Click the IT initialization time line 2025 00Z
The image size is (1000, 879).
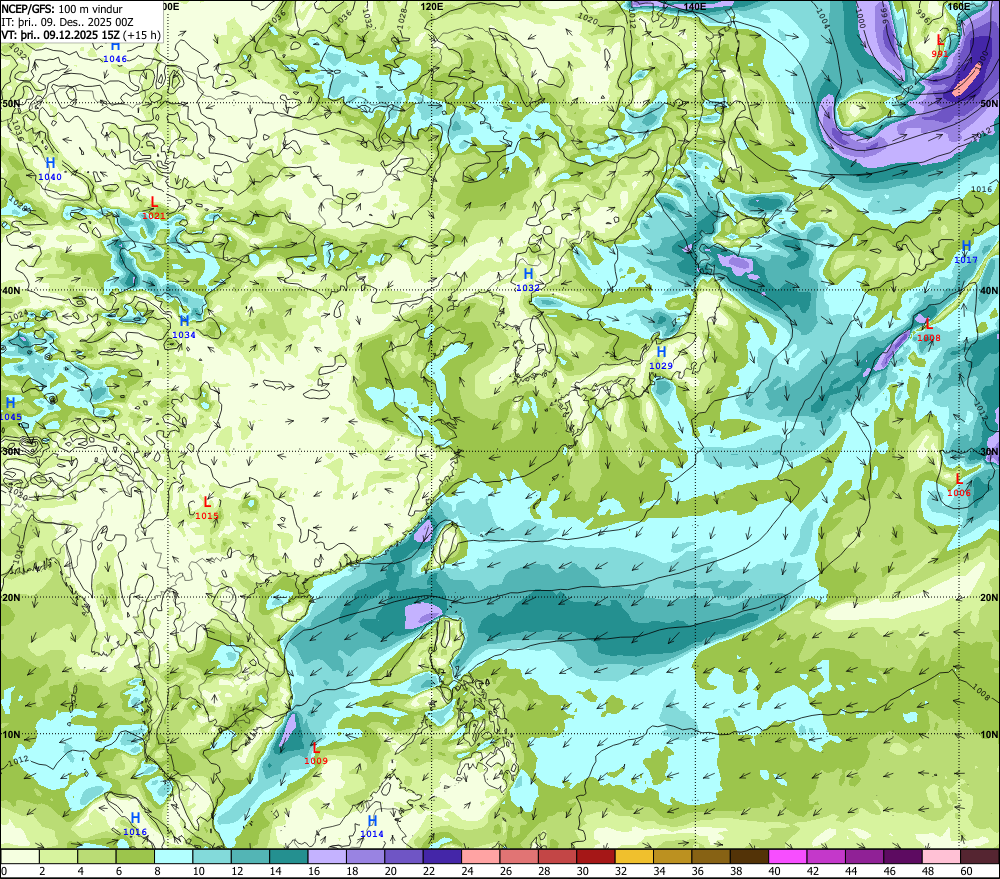pyautogui.click(x=67, y=22)
